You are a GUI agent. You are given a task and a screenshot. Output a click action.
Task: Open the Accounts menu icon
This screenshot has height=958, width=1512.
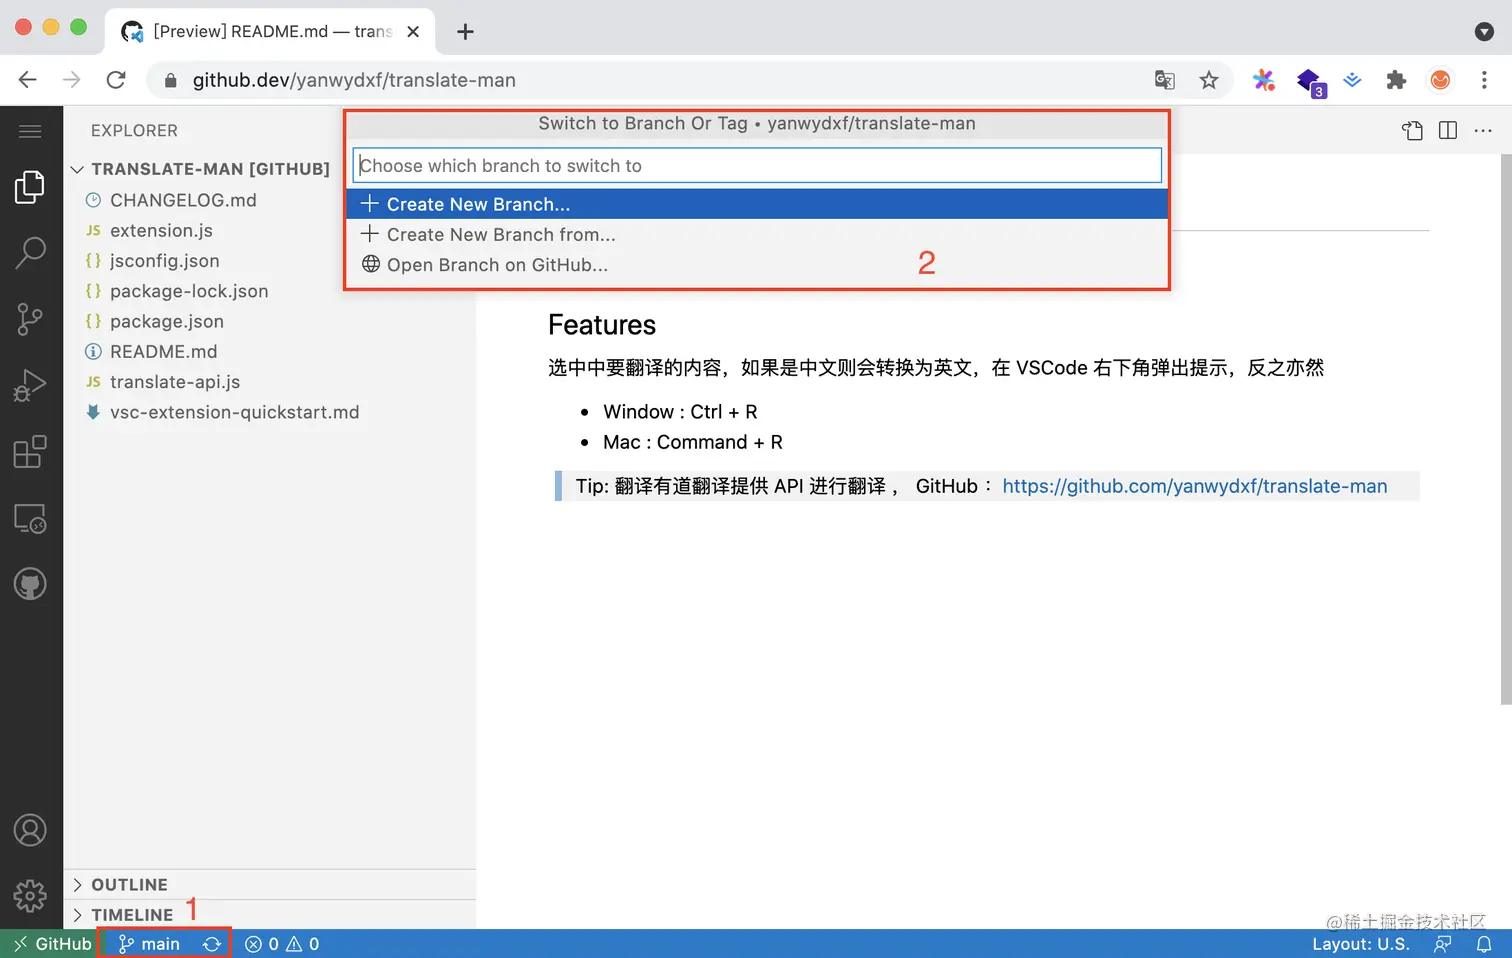tap(30, 830)
